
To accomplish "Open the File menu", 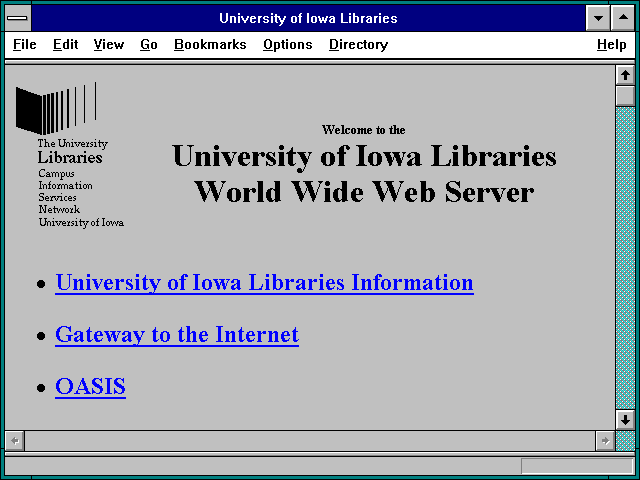I will (24, 44).
